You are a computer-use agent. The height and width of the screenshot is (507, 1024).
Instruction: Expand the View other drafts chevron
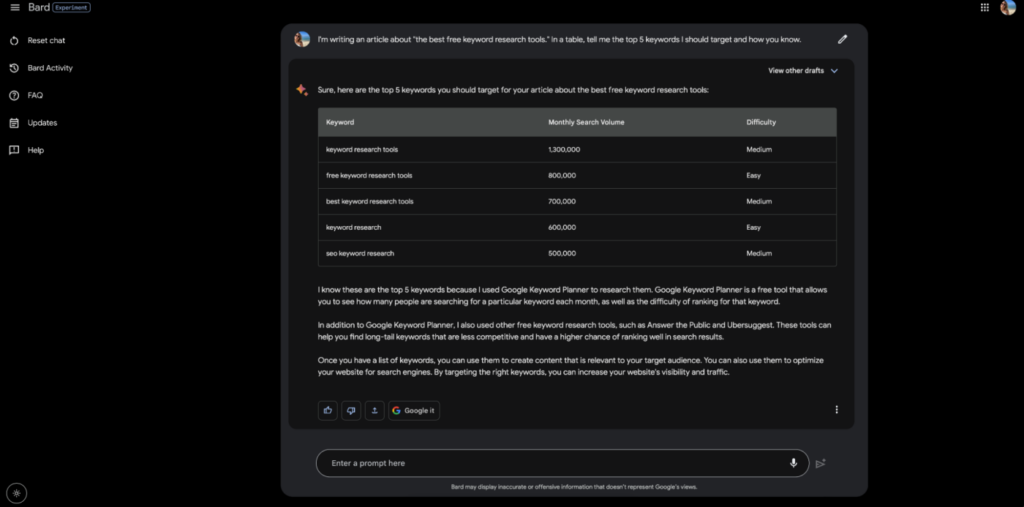pyautogui.click(x=834, y=71)
